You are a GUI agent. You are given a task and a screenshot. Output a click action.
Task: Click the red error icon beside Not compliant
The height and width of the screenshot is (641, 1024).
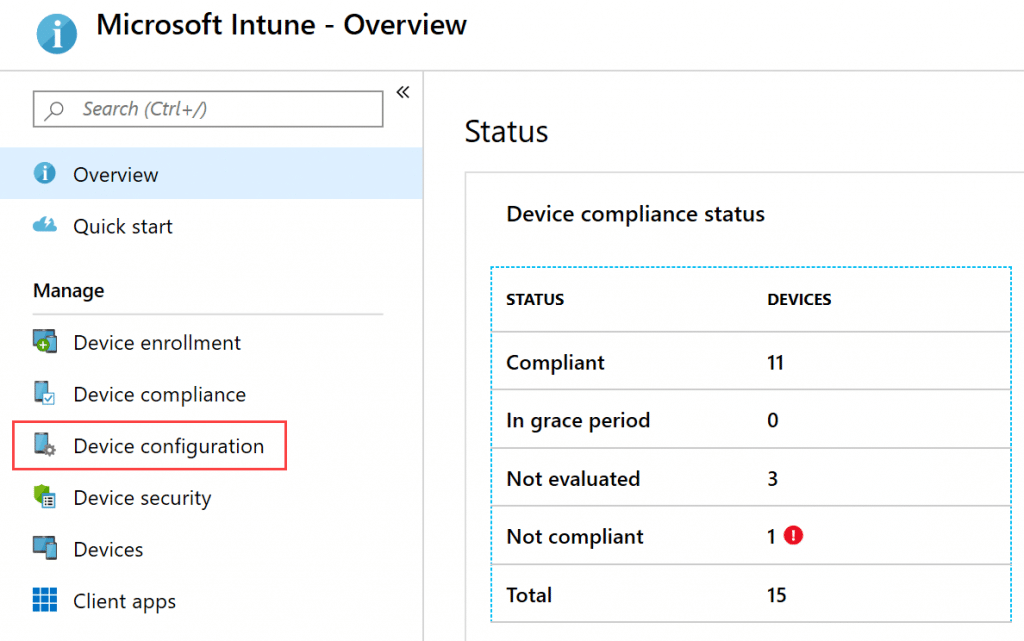pos(793,536)
